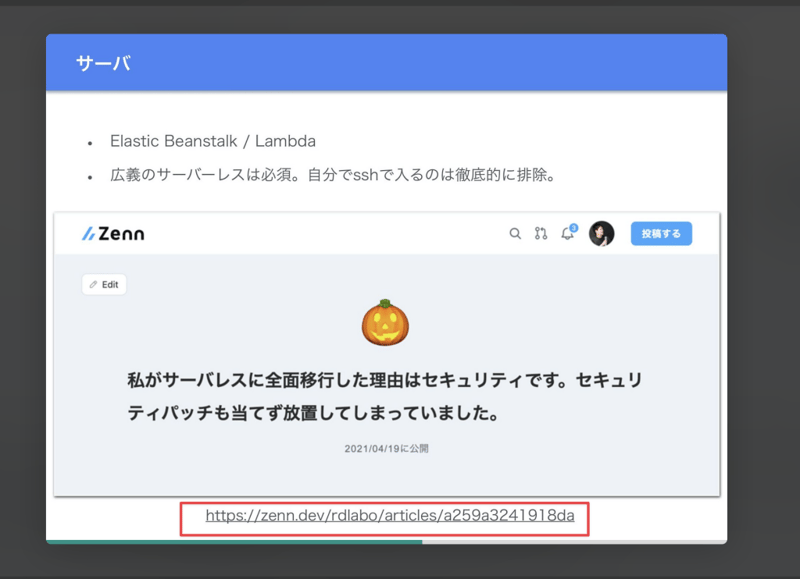The image size is (800, 579).
Task: Open notifications via the bell icon
Action: [567, 234]
